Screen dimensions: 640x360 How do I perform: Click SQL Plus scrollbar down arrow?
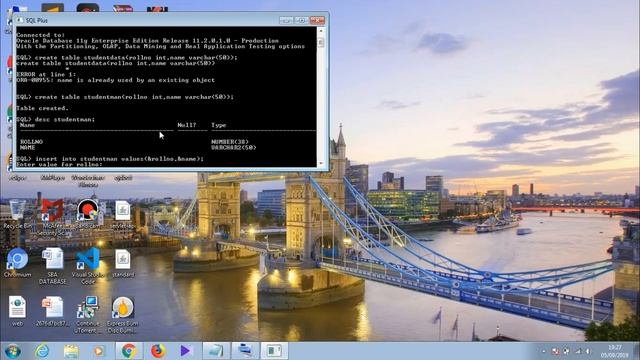pos(321,163)
